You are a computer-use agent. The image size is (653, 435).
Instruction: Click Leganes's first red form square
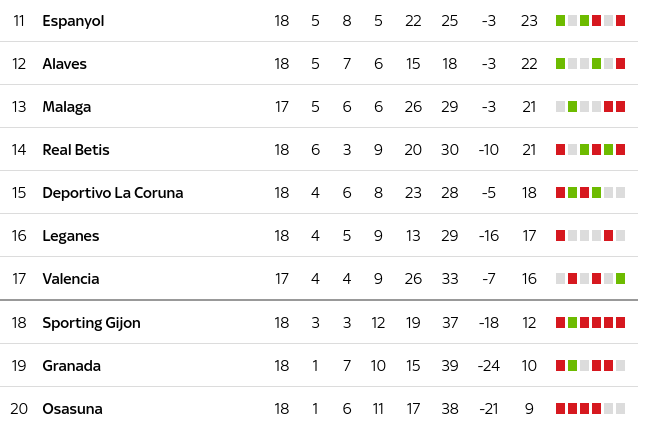coord(561,236)
